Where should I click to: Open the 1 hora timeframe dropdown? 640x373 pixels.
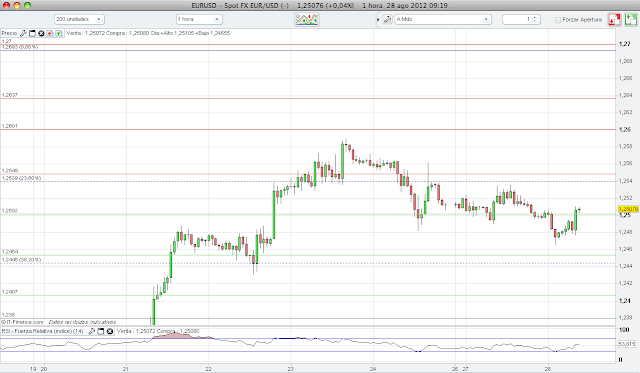(x=199, y=19)
